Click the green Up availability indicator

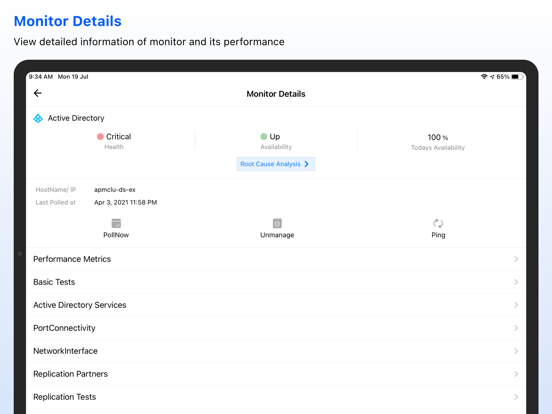click(x=264, y=137)
